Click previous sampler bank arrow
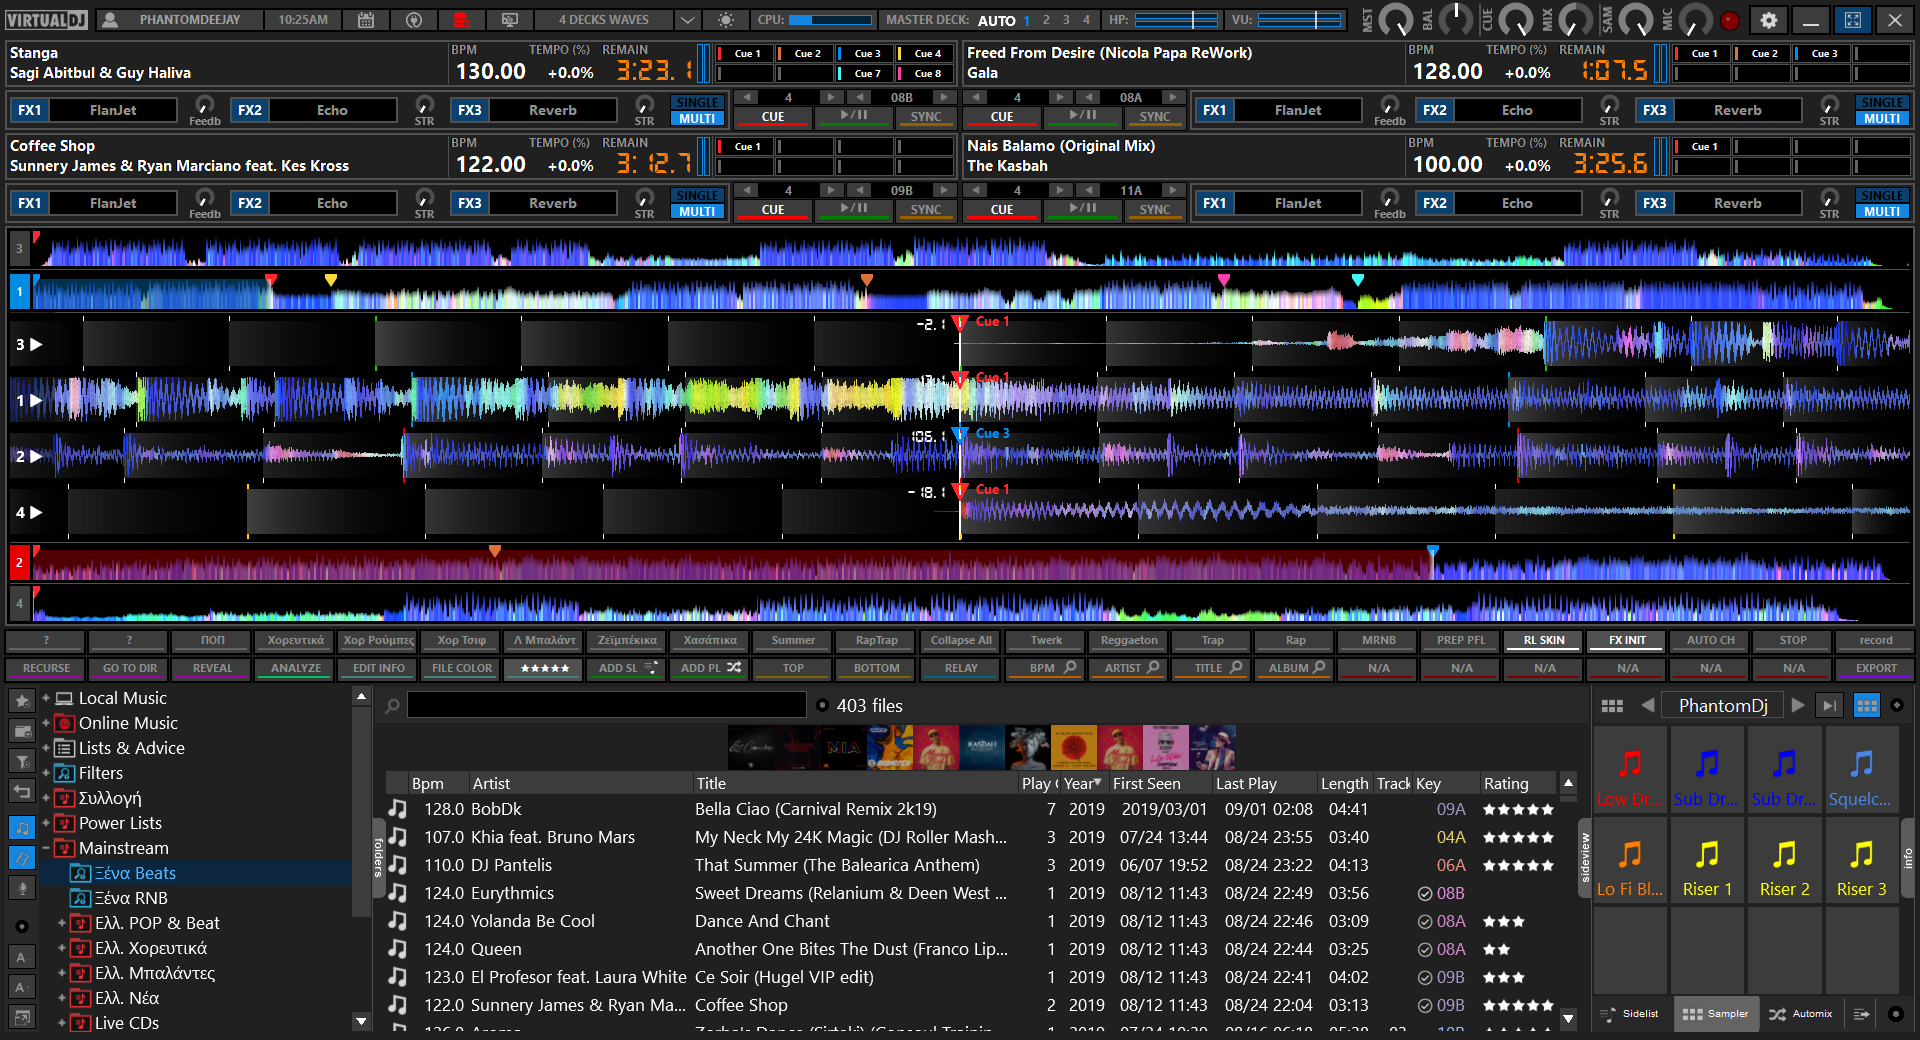 [1647, 706]
